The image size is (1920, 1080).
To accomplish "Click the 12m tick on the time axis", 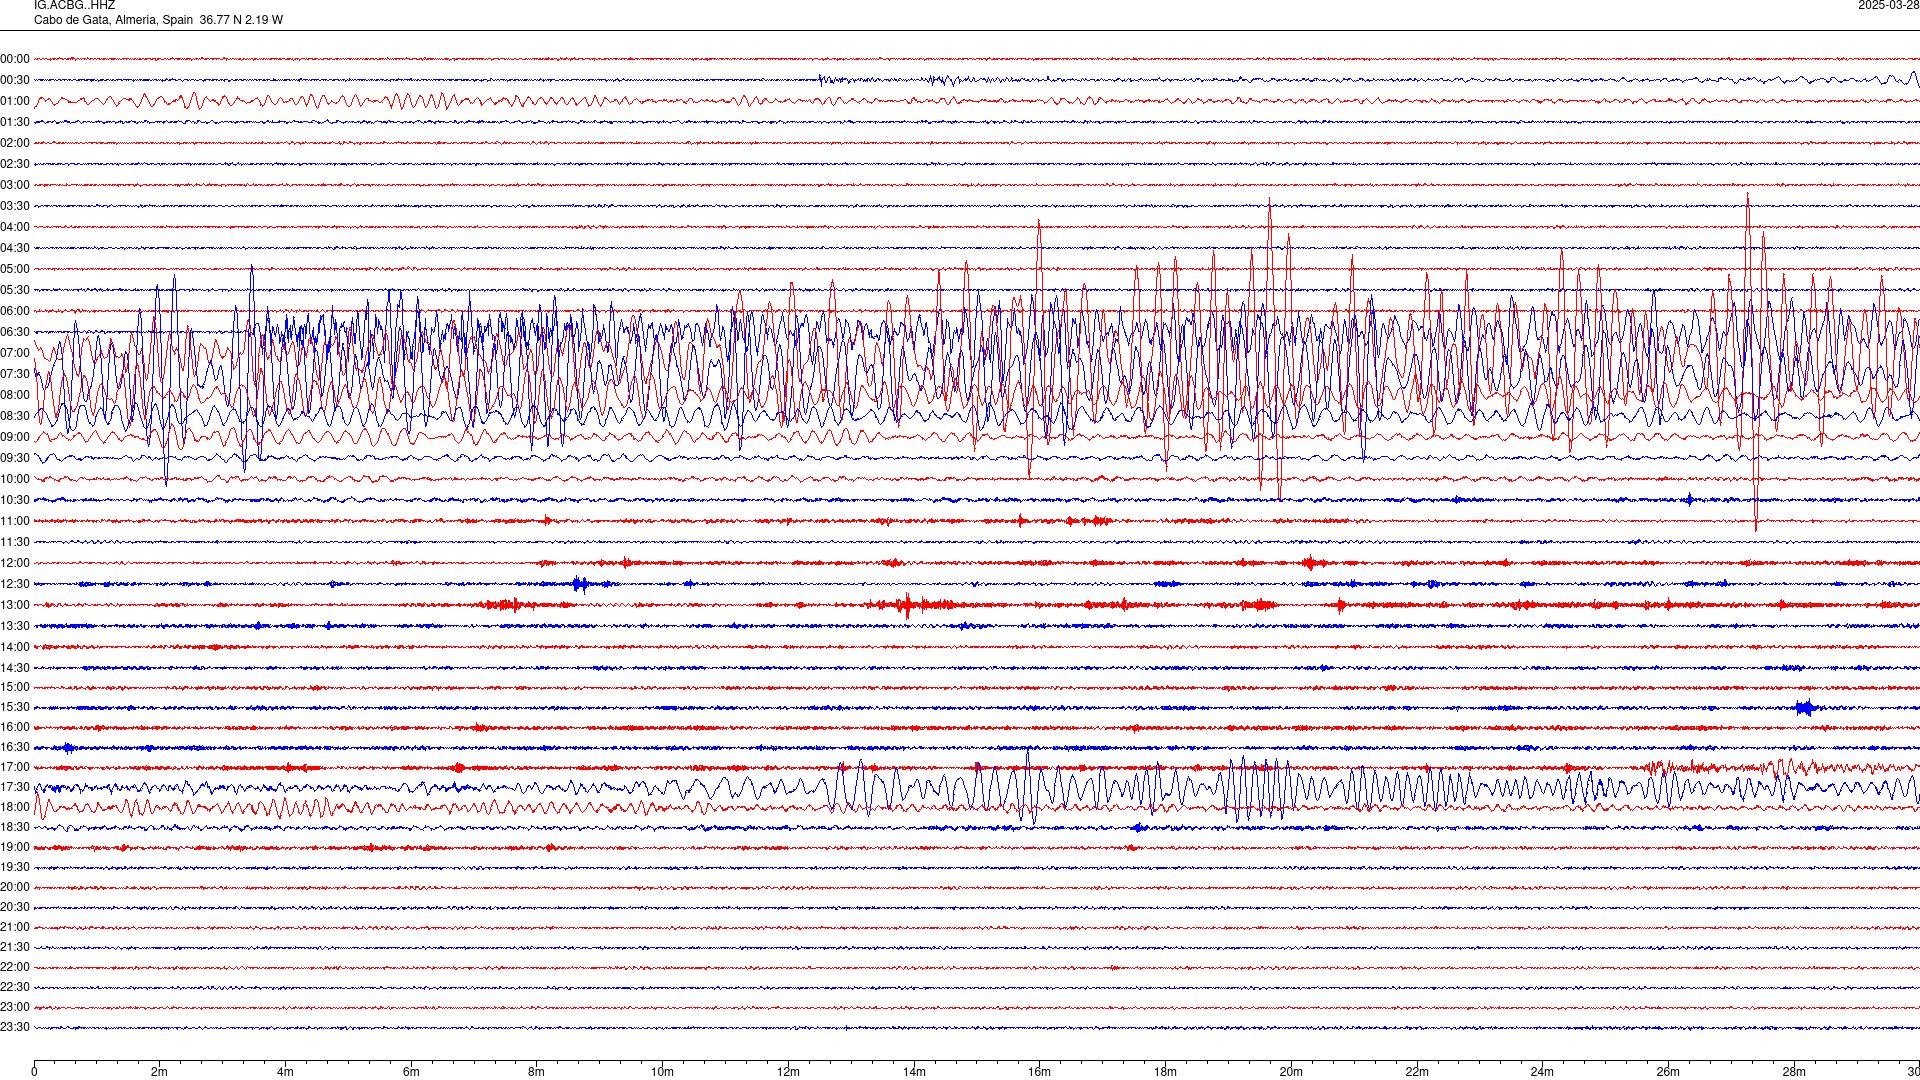I will (788, 1072).
